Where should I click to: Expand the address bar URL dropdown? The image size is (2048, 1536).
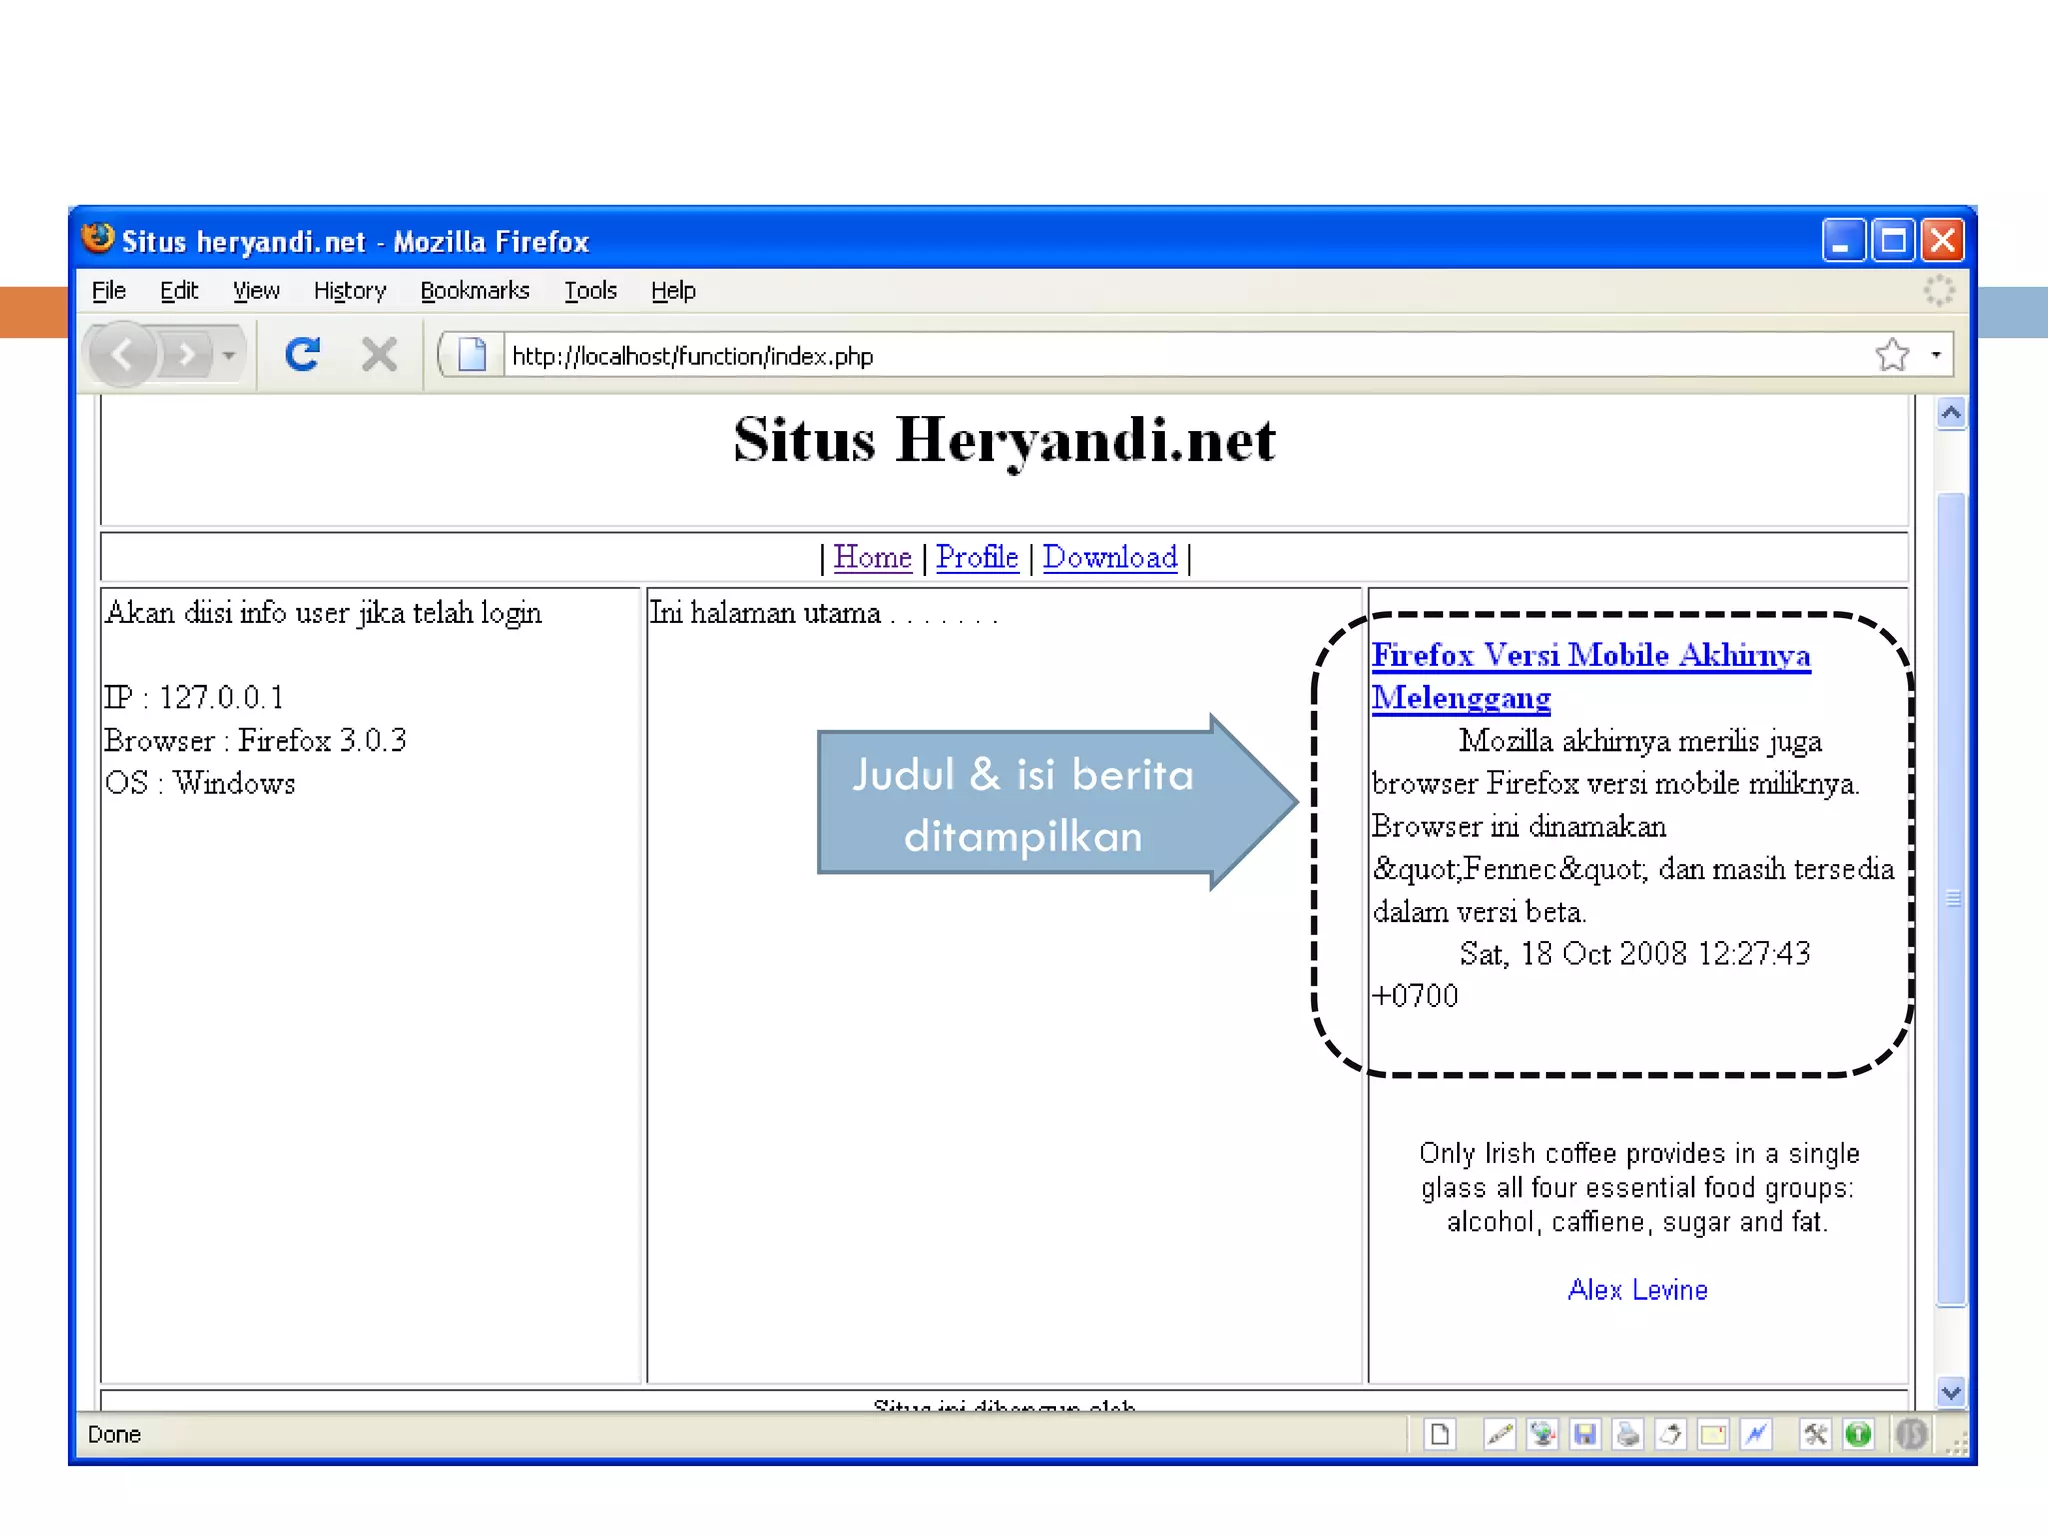click(x=1936, y=355)
